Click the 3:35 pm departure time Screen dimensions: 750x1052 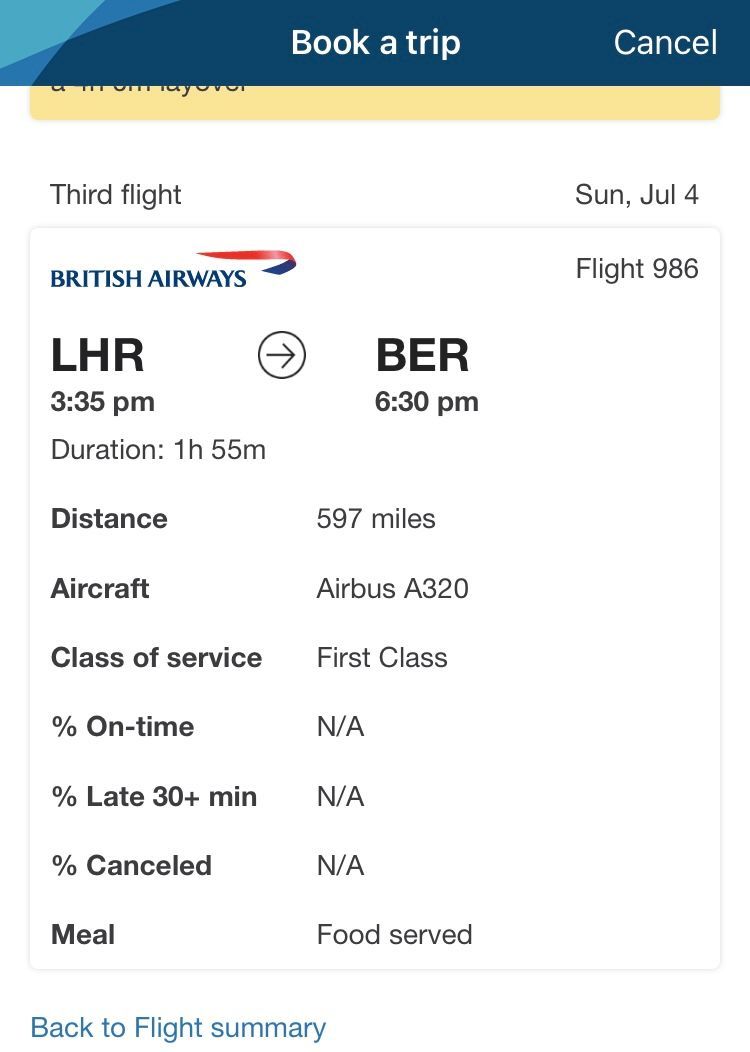click(x=103, y=402)
